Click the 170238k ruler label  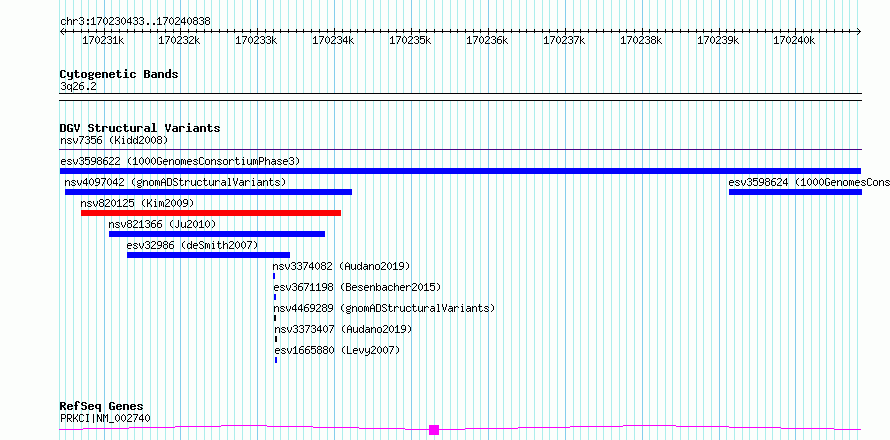click(x=641, y=40)
